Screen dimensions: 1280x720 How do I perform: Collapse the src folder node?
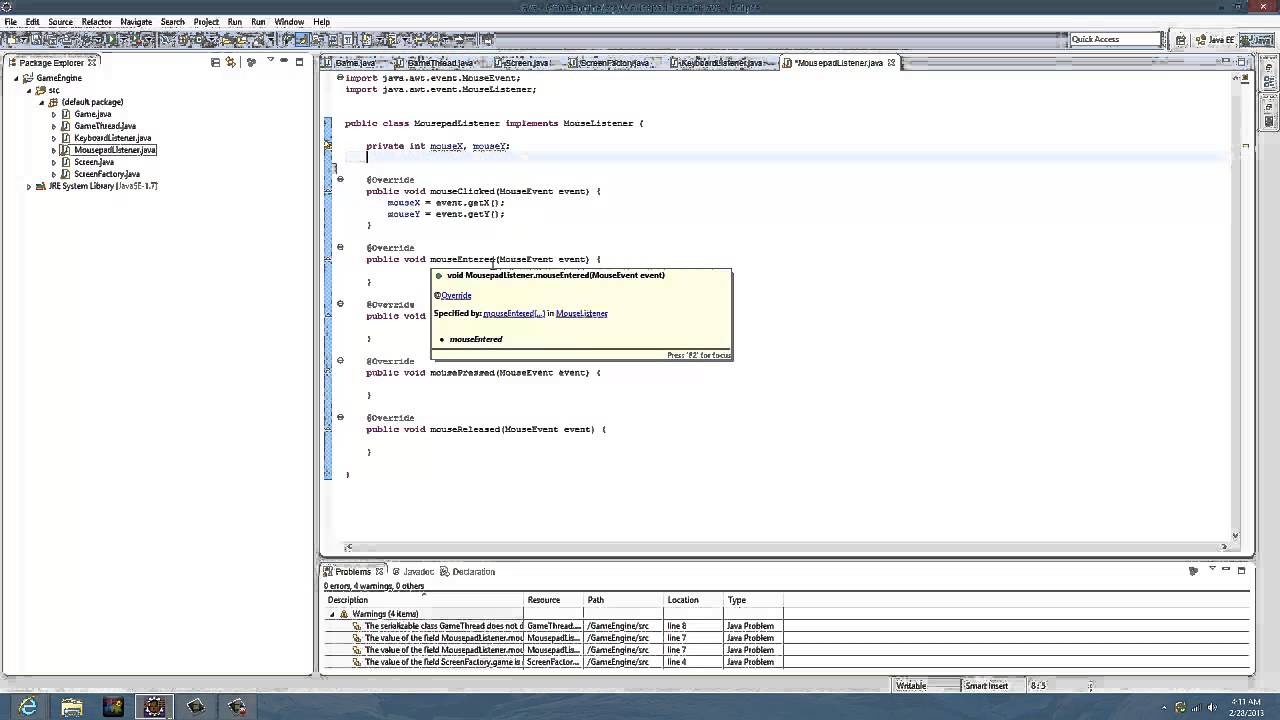tap(29, 90)
